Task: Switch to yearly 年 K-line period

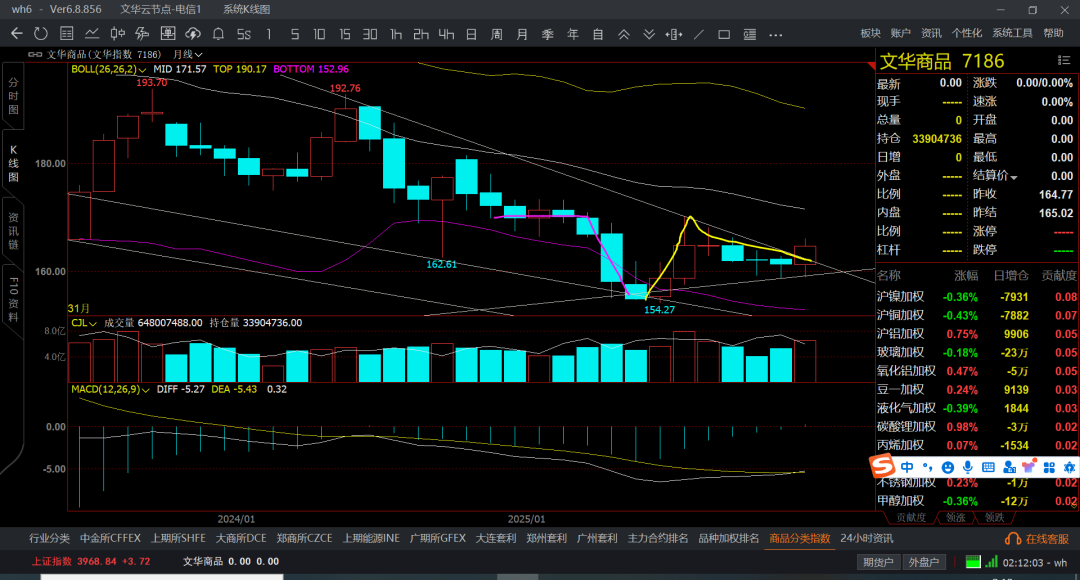Action: coord(573,34)
